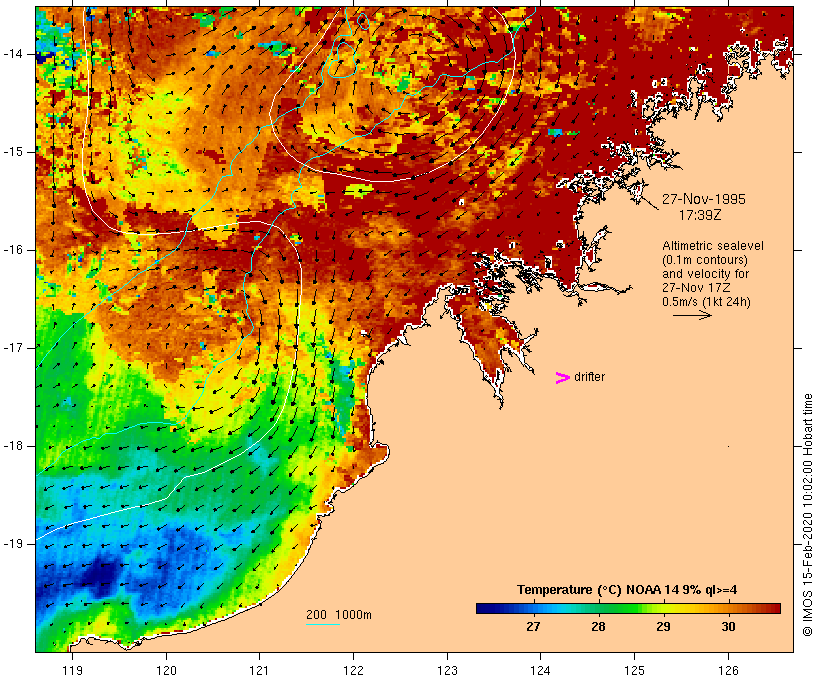820x680 pixels.
Task: Click the '(0.1m contours)' caption line
Action: point(705,260)
